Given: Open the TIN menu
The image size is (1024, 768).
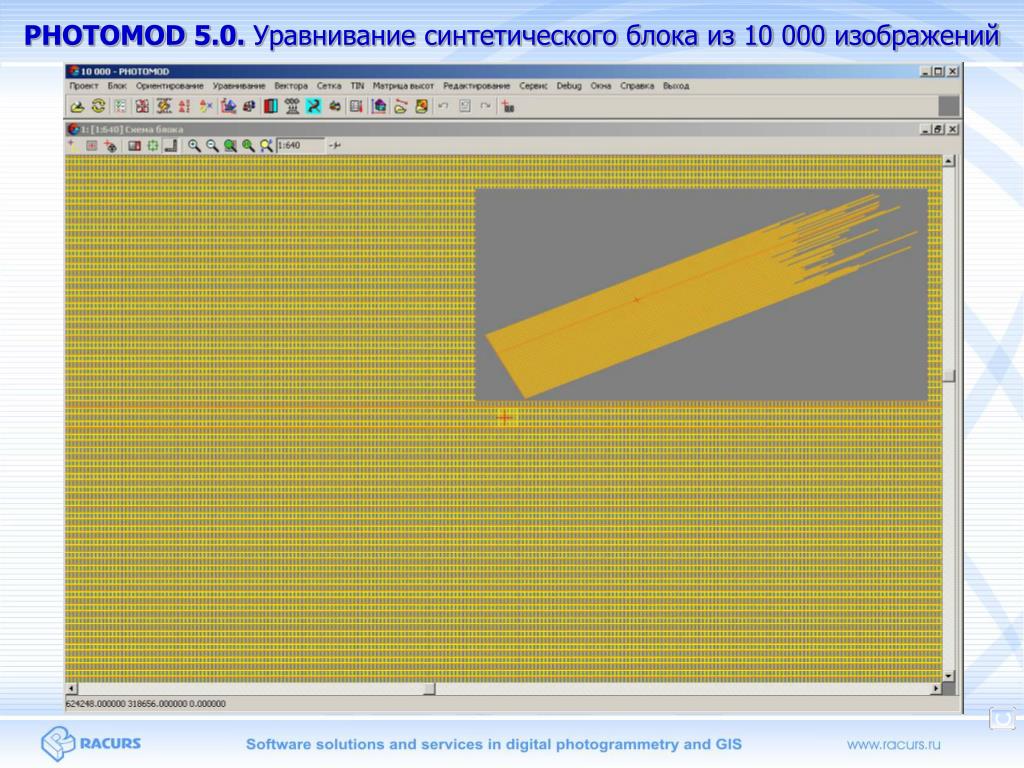Looking at the screenshot, I should pos(357,86).
